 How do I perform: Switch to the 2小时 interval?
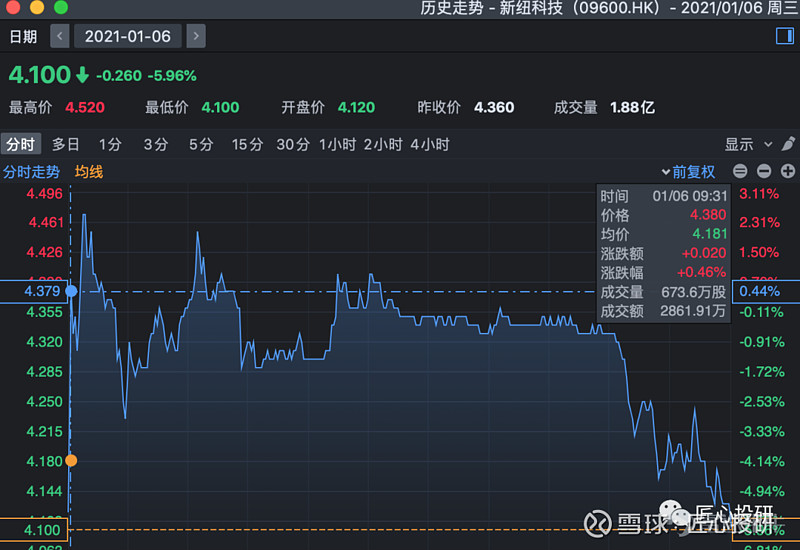click(383, 144)
